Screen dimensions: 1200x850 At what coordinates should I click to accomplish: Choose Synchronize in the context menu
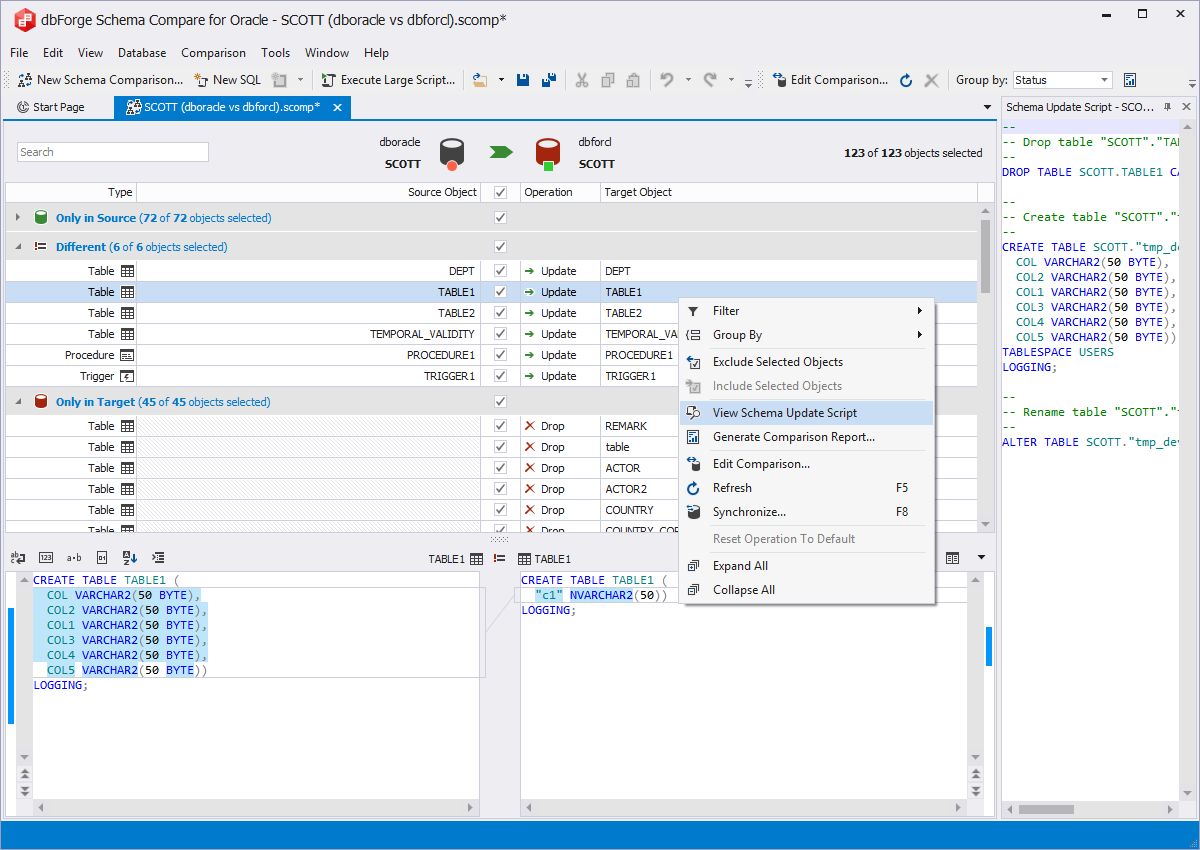[x=807, y=512]
